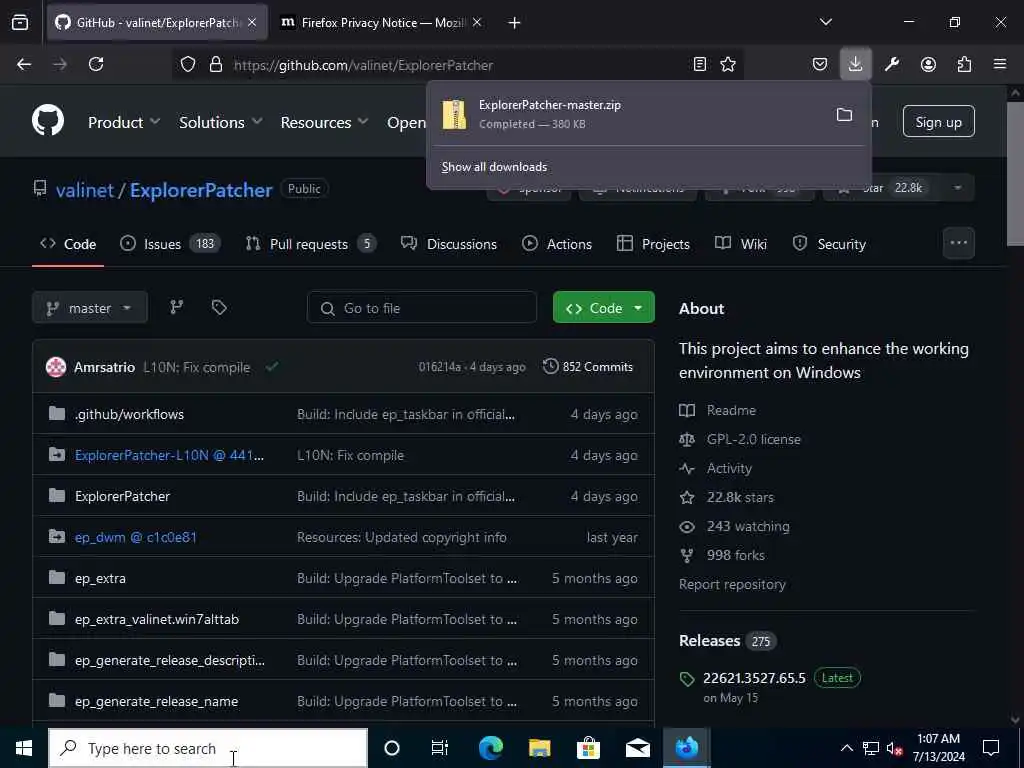Open the branches icon next to master

(x=176, y=307)
